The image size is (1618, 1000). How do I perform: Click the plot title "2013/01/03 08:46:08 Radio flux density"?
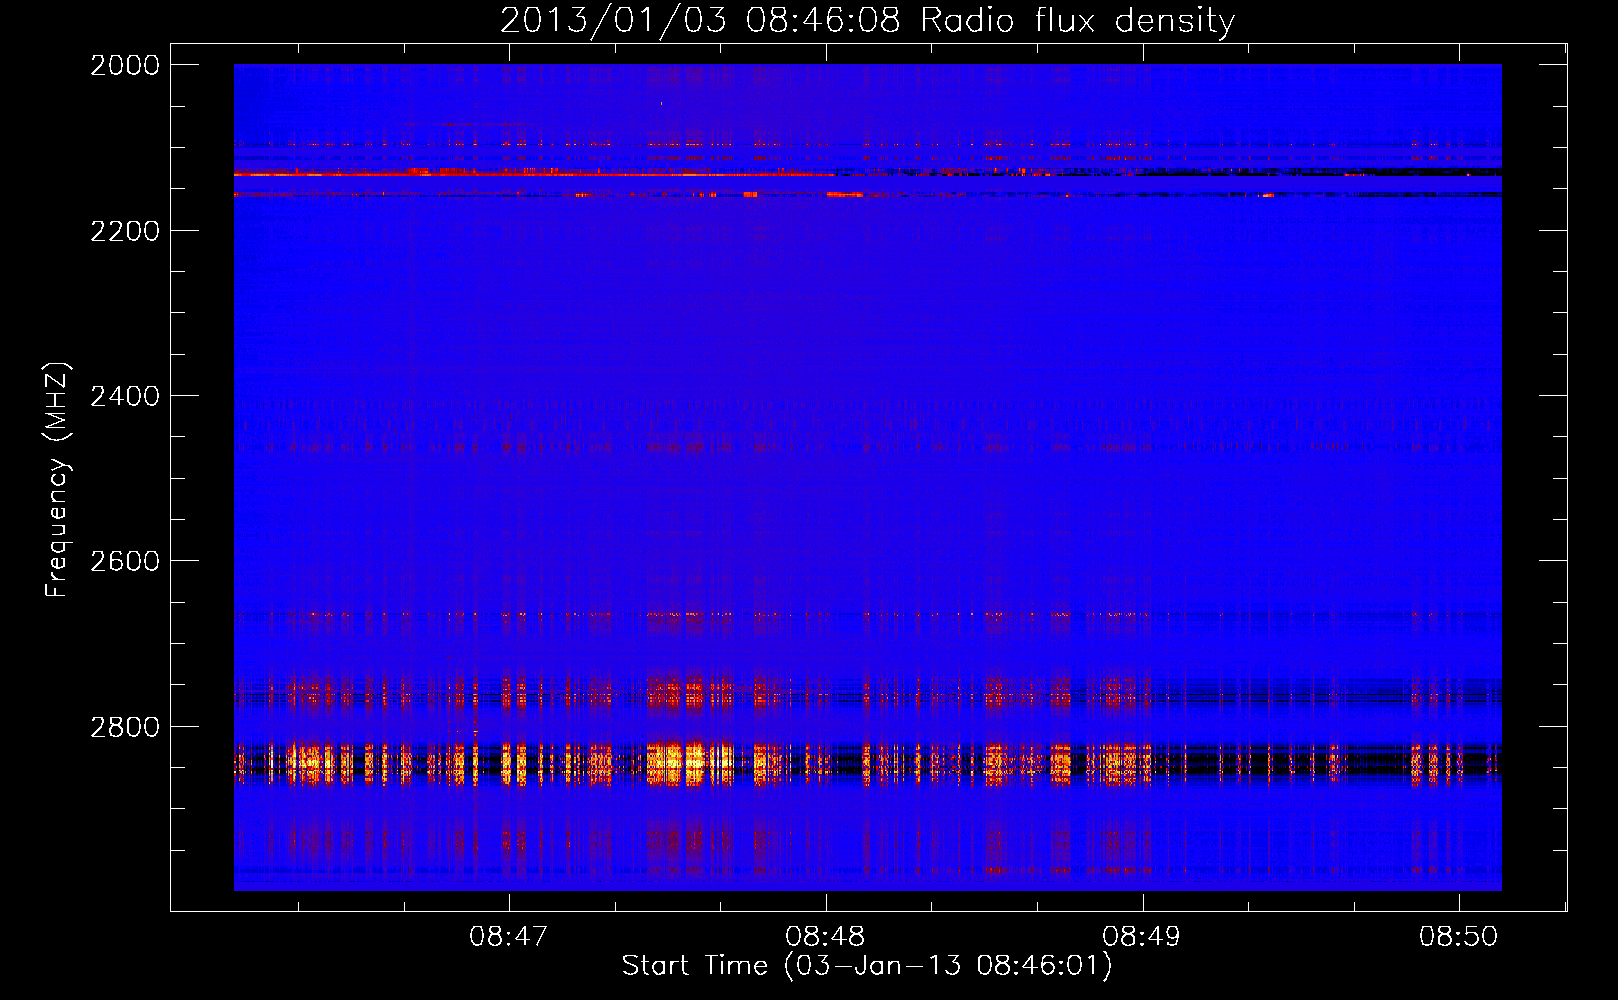point(867,20)
